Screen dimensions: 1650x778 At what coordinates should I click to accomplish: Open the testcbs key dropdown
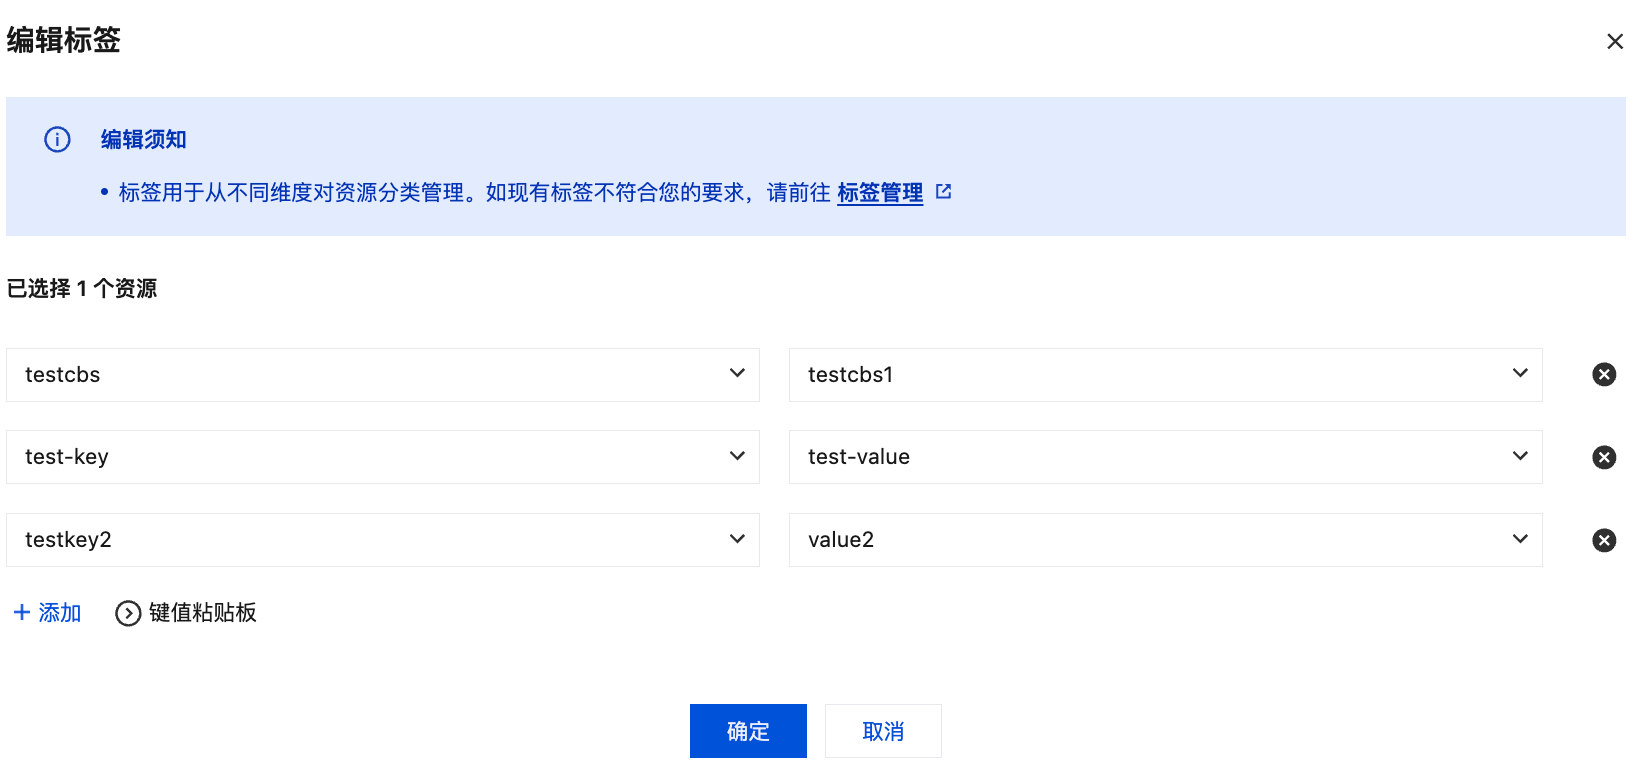pyautogui.click(x=383, y=375)
